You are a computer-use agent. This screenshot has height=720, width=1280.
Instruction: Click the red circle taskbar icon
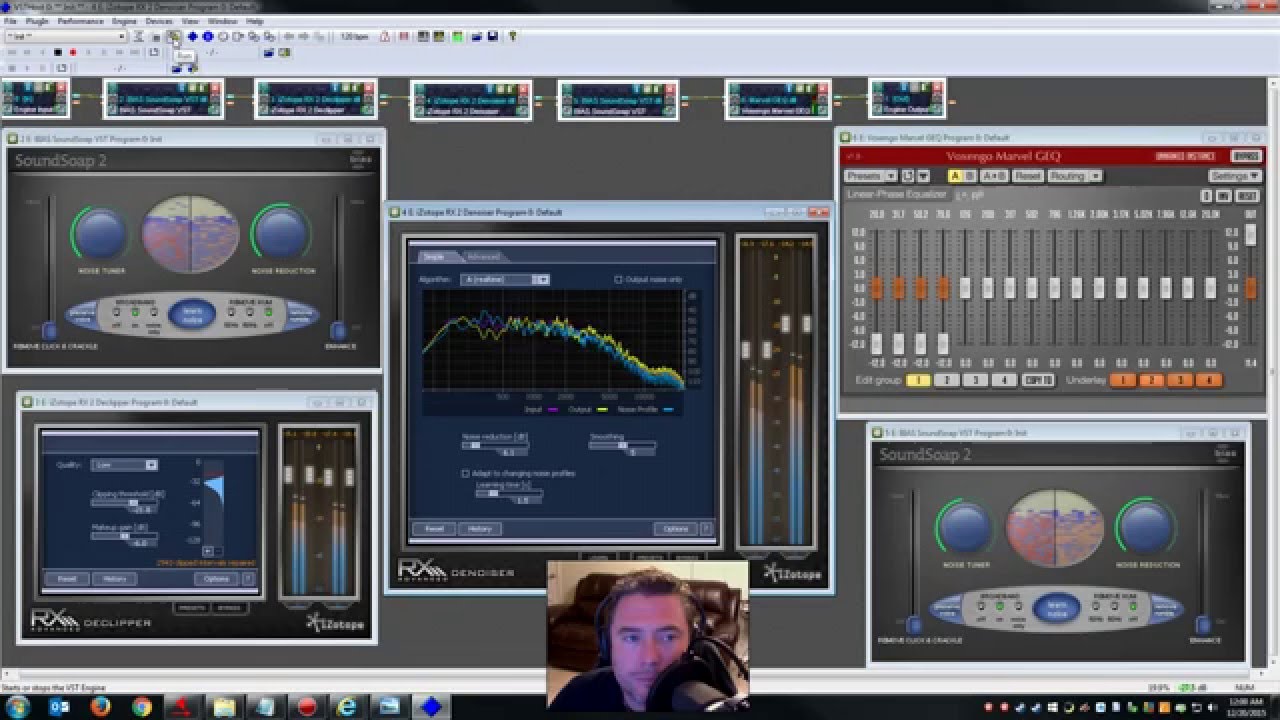click(x=306, y=706)
